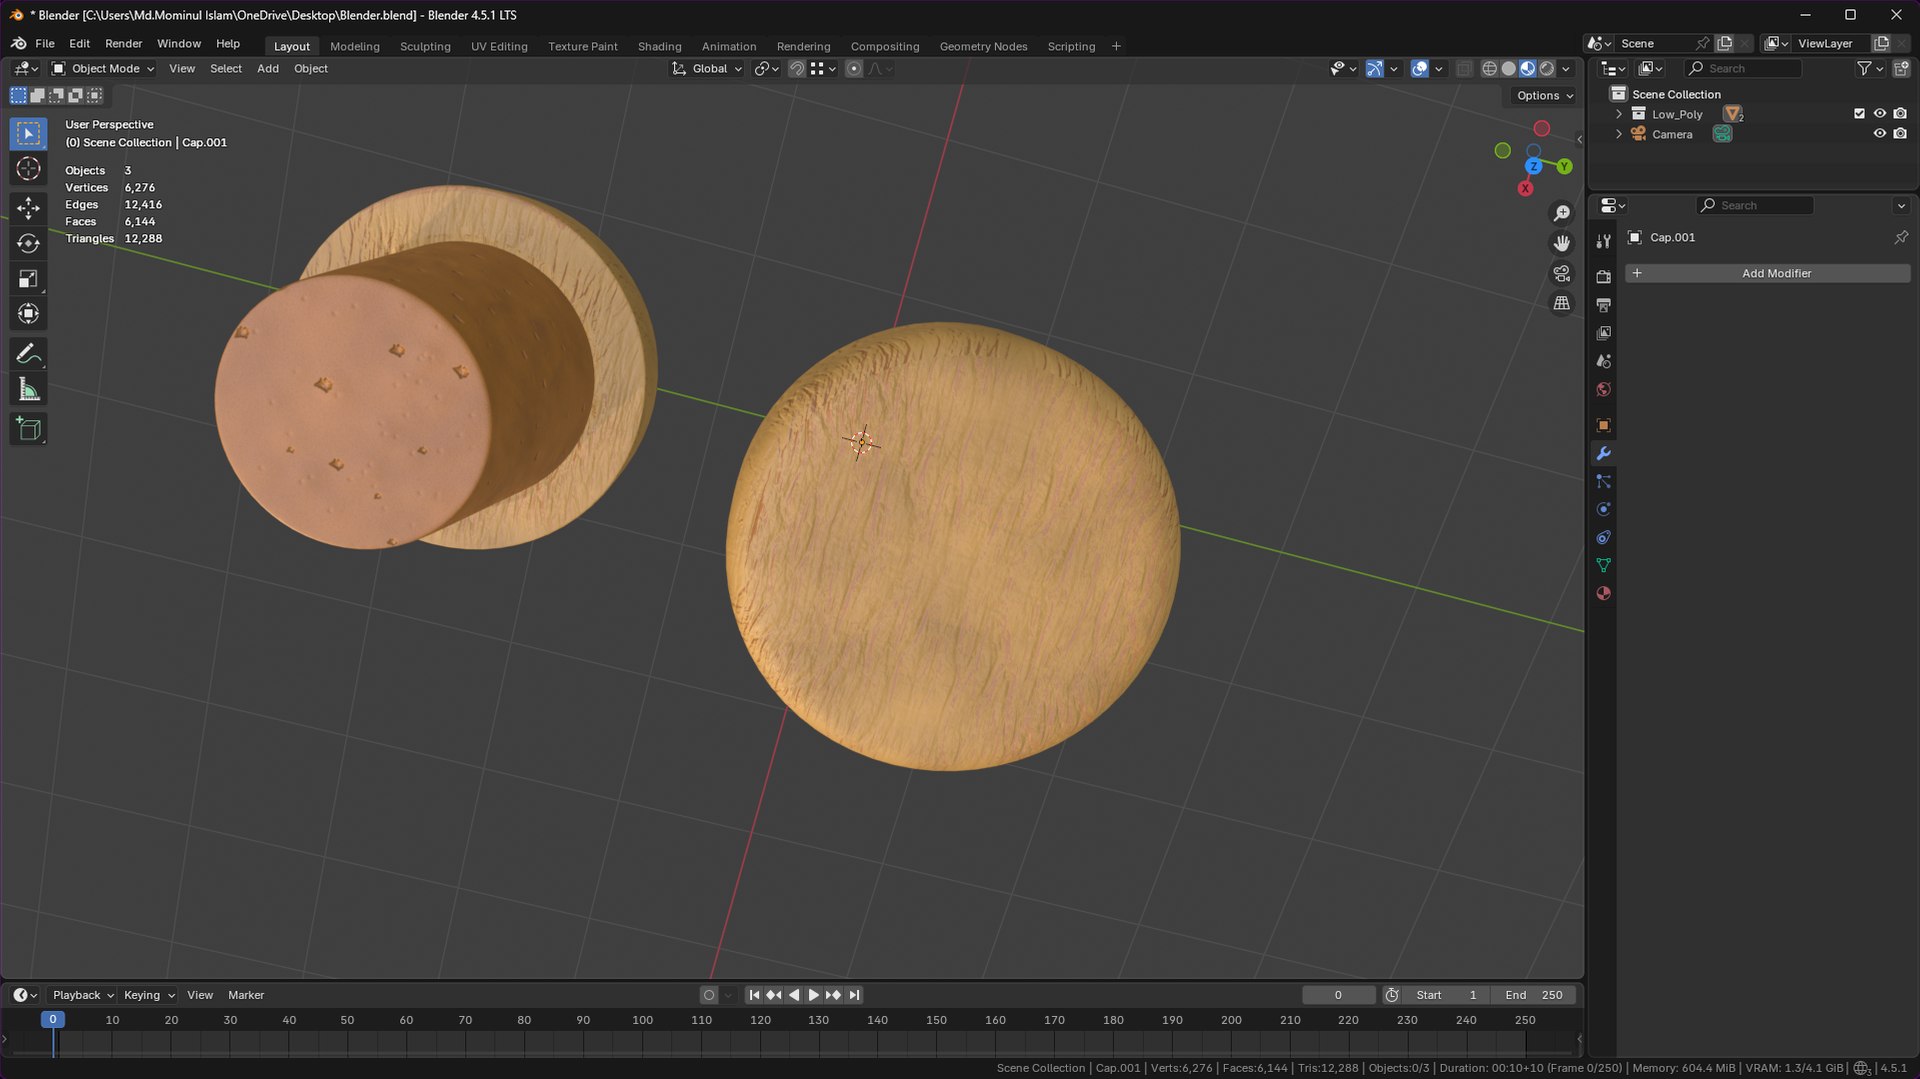Switch to the UV Editing workspace tab
The image size is (1920, 1079).
point(499,46)
